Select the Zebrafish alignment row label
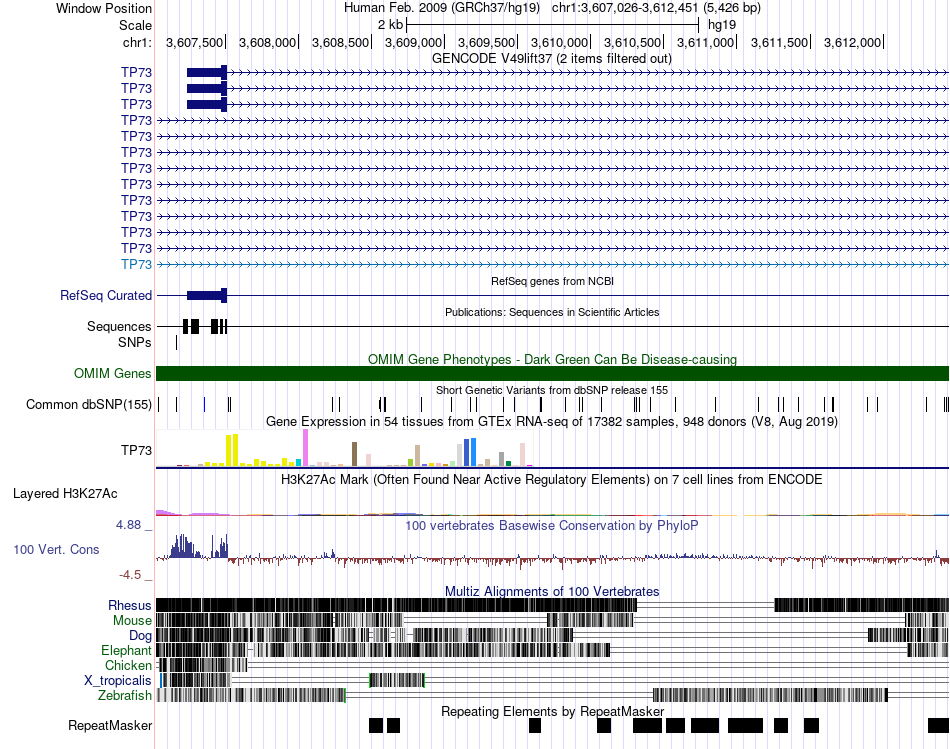Viewport: 950px width, 749px height. (x=124, y=695)
